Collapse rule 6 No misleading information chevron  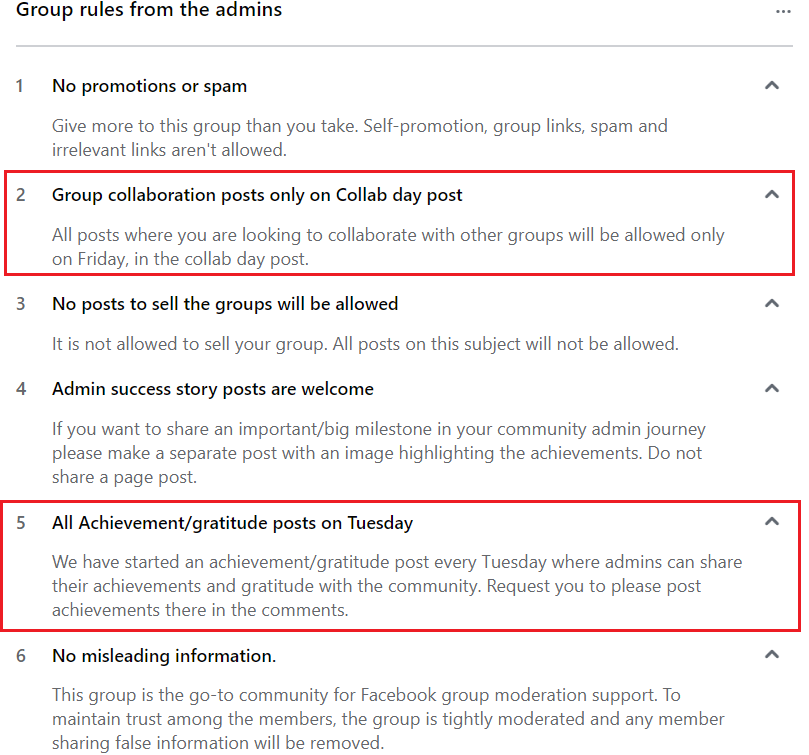(x=771, y=655)
